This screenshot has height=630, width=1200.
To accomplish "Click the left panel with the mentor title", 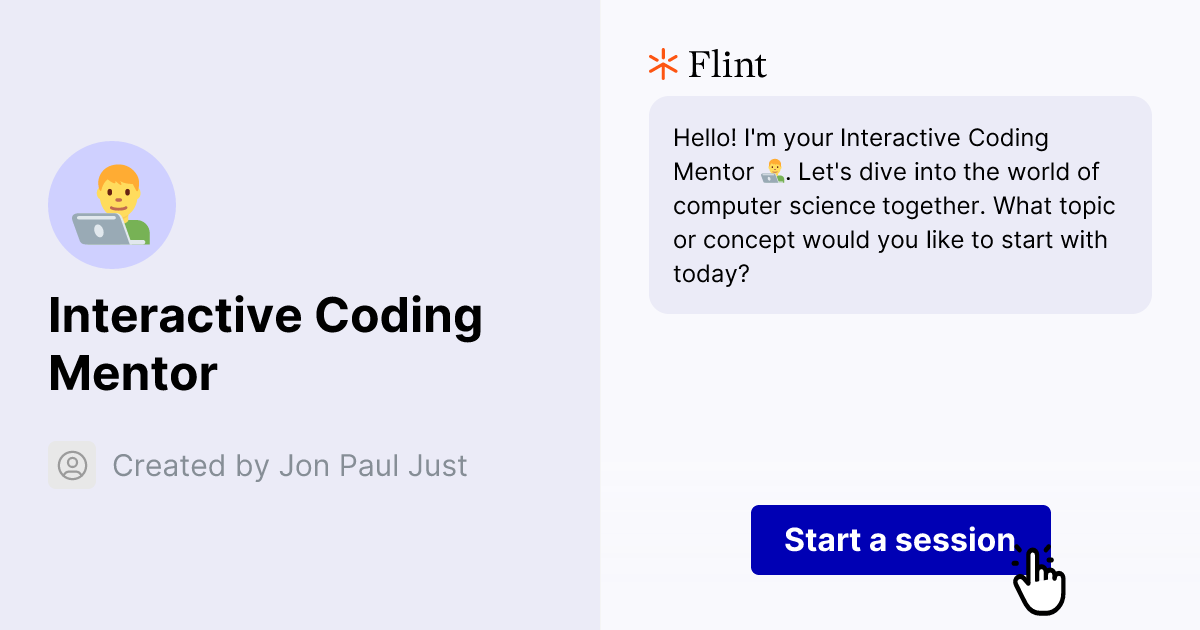I will [x=300, y=315].
